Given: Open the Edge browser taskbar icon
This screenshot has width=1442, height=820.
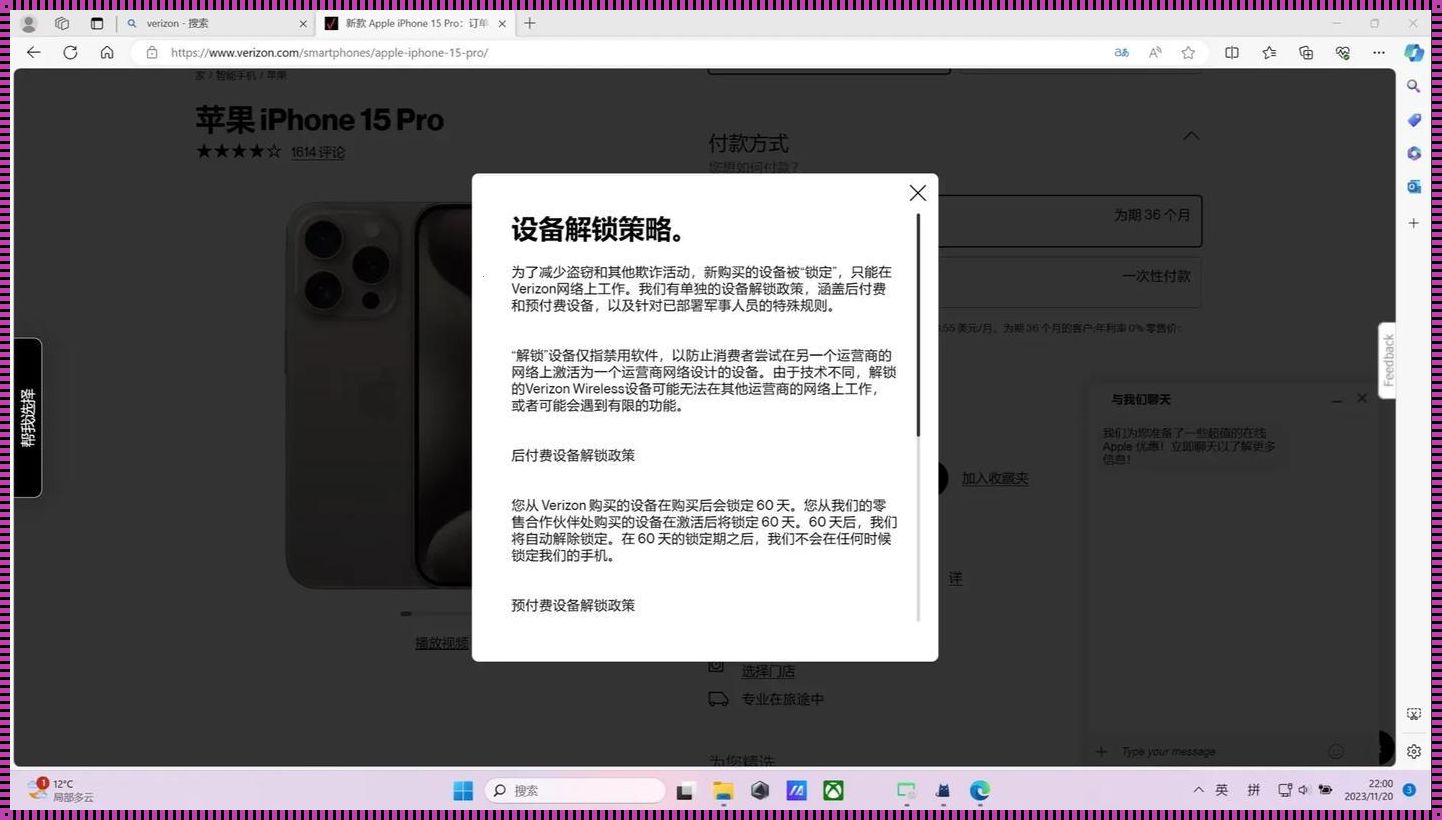Looking at the screenshot, I should (979, 791).
